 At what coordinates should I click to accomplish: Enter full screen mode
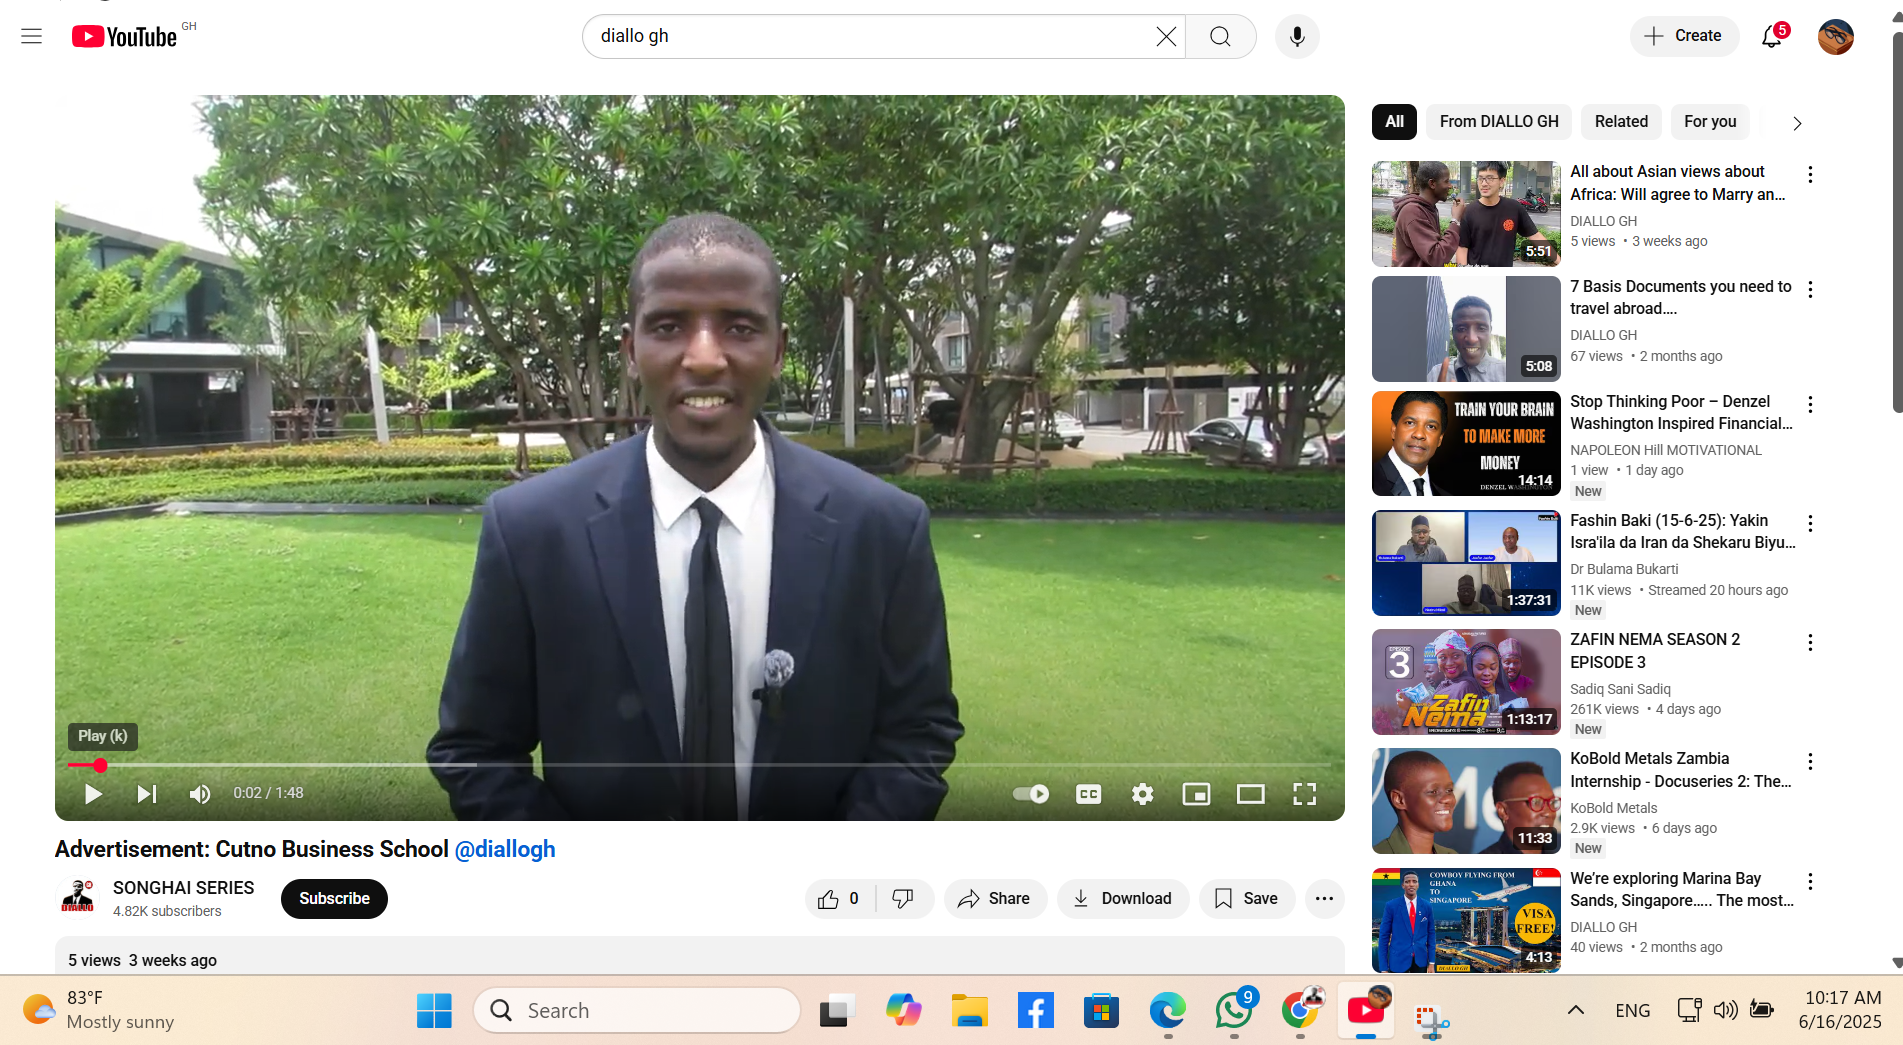[1304, 794]
